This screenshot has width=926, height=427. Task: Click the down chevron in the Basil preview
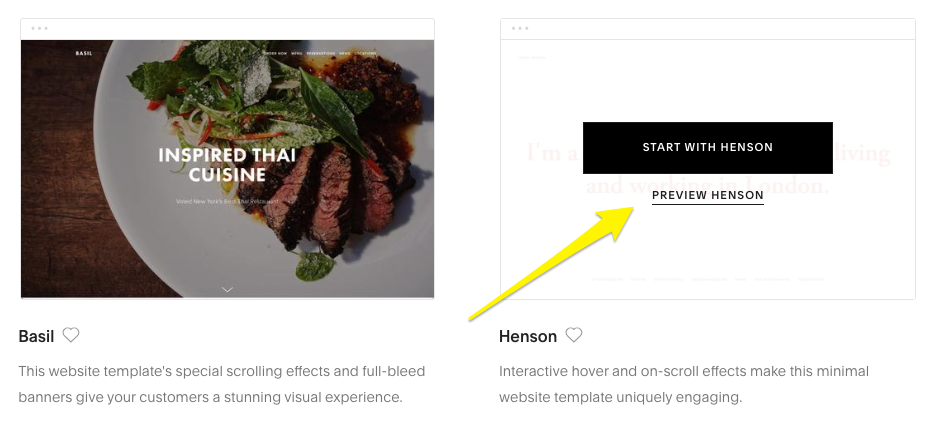click(x=227, y=289)
